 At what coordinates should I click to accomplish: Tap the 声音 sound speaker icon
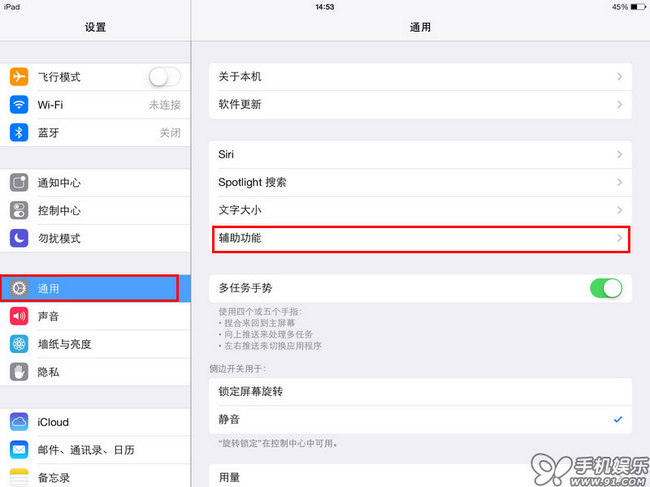click(19, 316)
